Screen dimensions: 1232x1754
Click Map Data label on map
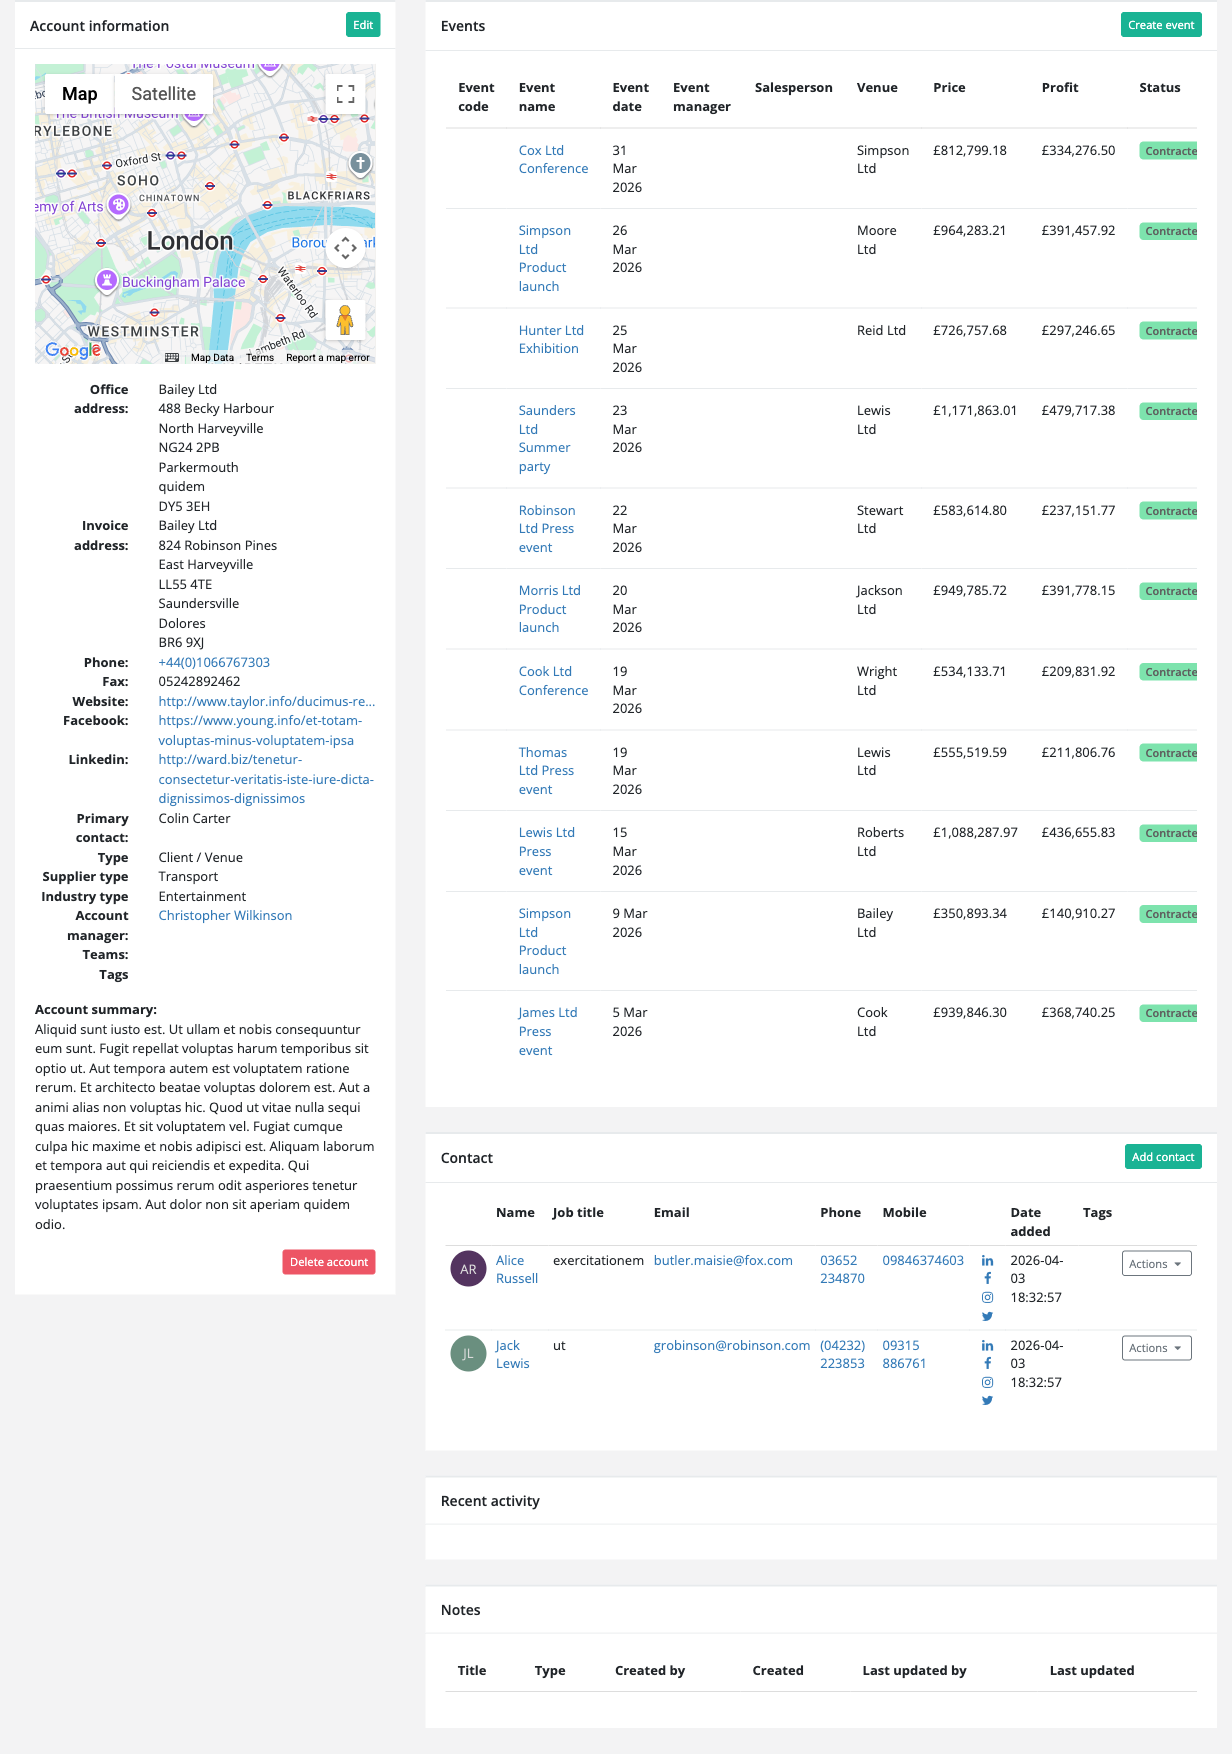(x=212, y=358)
